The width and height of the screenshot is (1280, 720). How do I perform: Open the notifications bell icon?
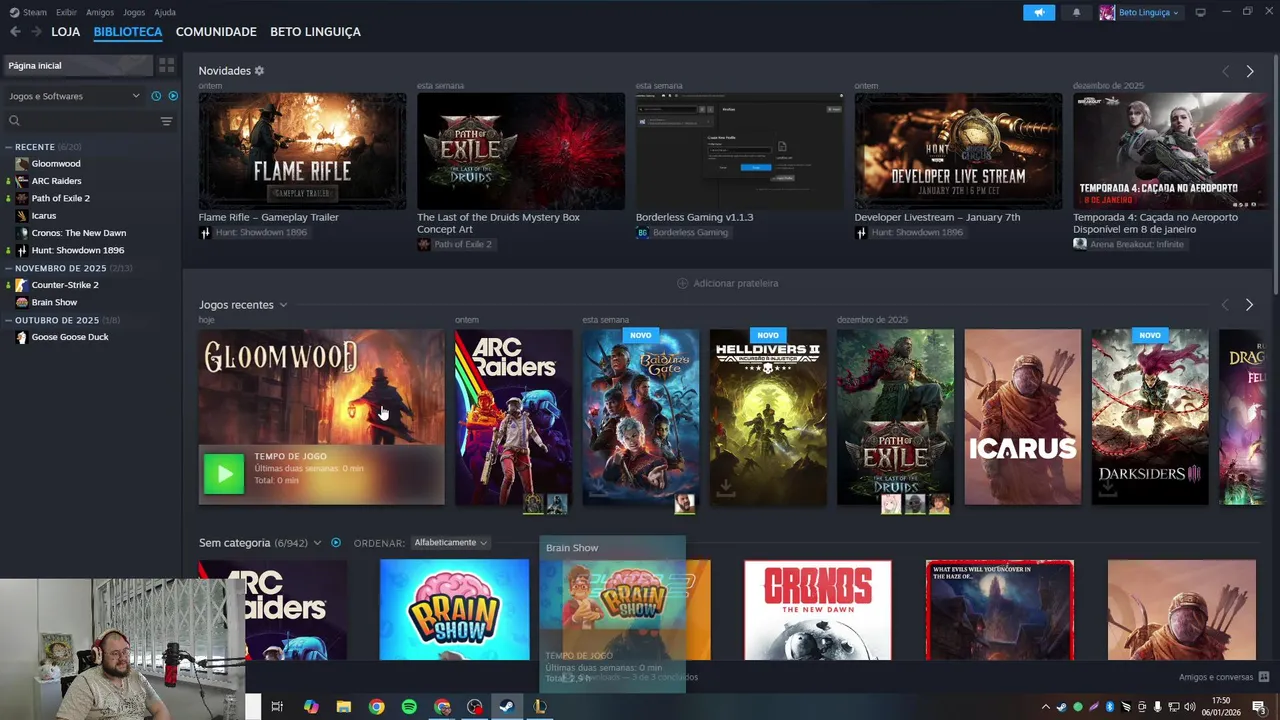pyautogui.click(x=1076, y=12)
